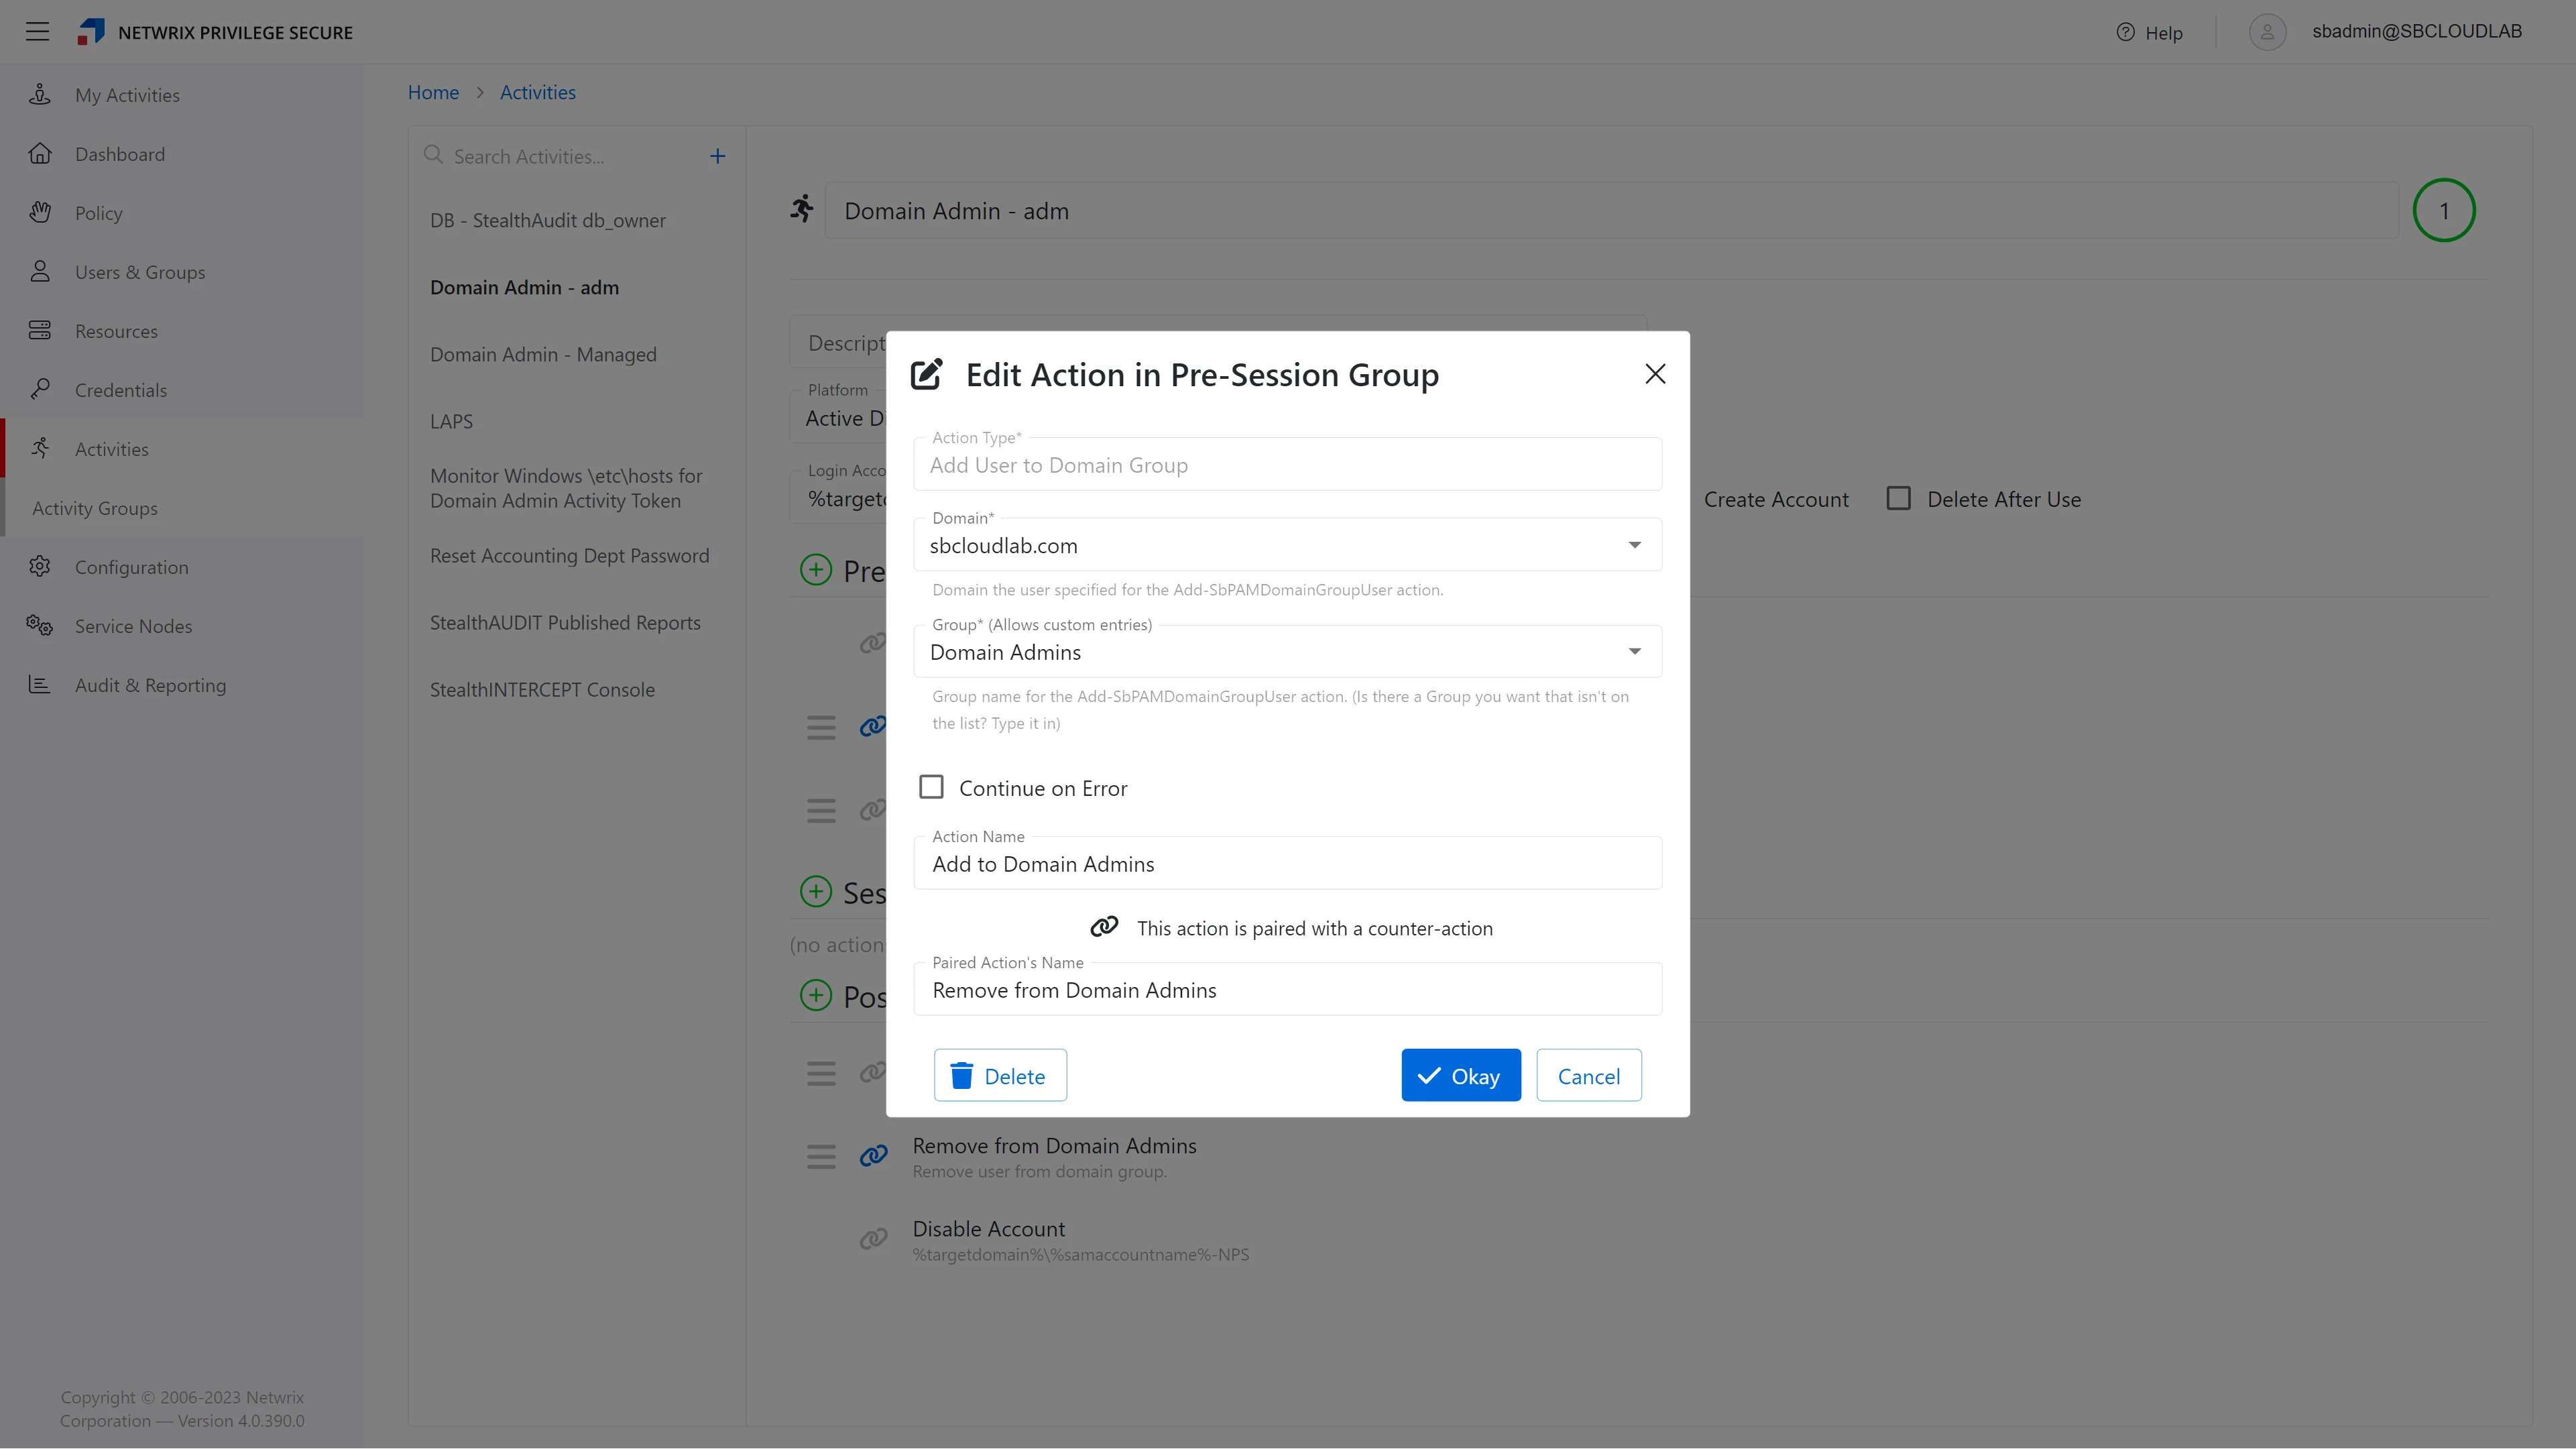Click the Activities breadcrumb link
Screen dimensions: 2576x1449
click(538, 92)
